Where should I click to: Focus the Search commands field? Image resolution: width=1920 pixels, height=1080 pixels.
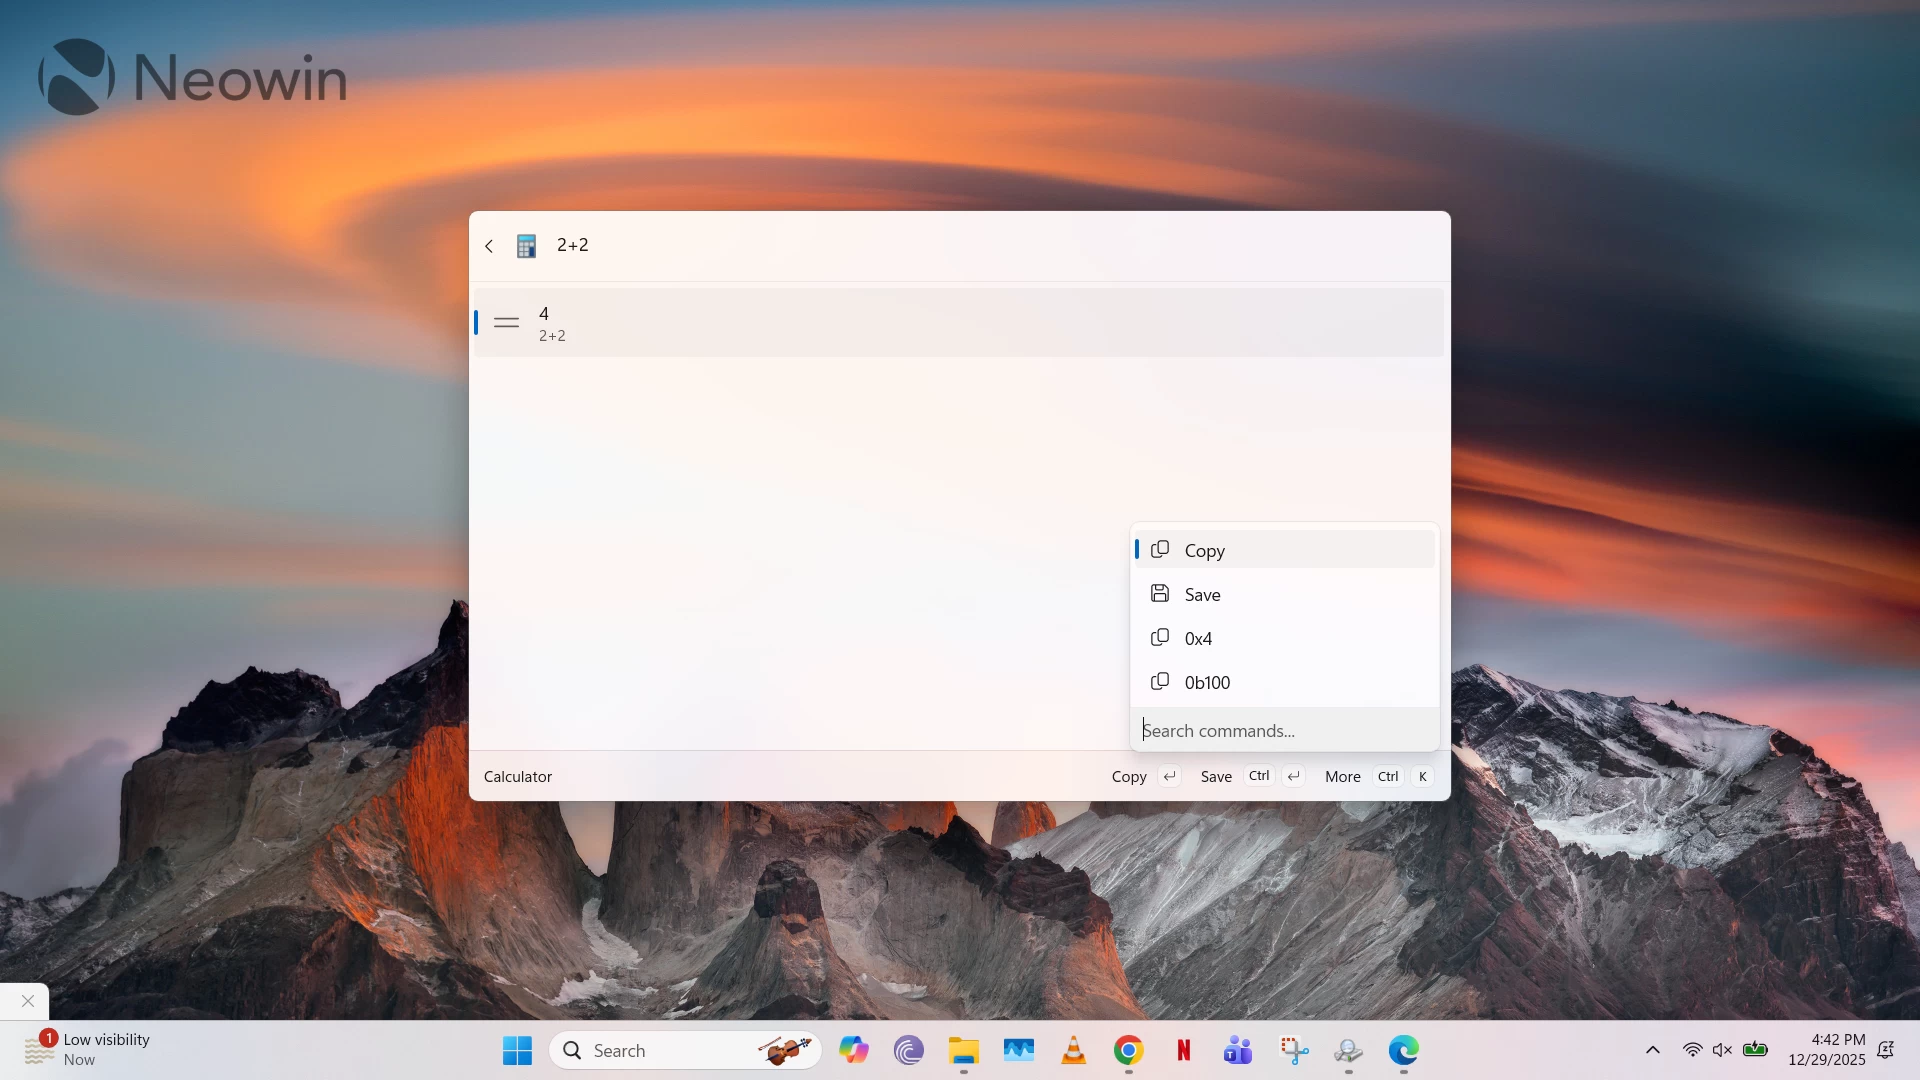pos(1284,731)
